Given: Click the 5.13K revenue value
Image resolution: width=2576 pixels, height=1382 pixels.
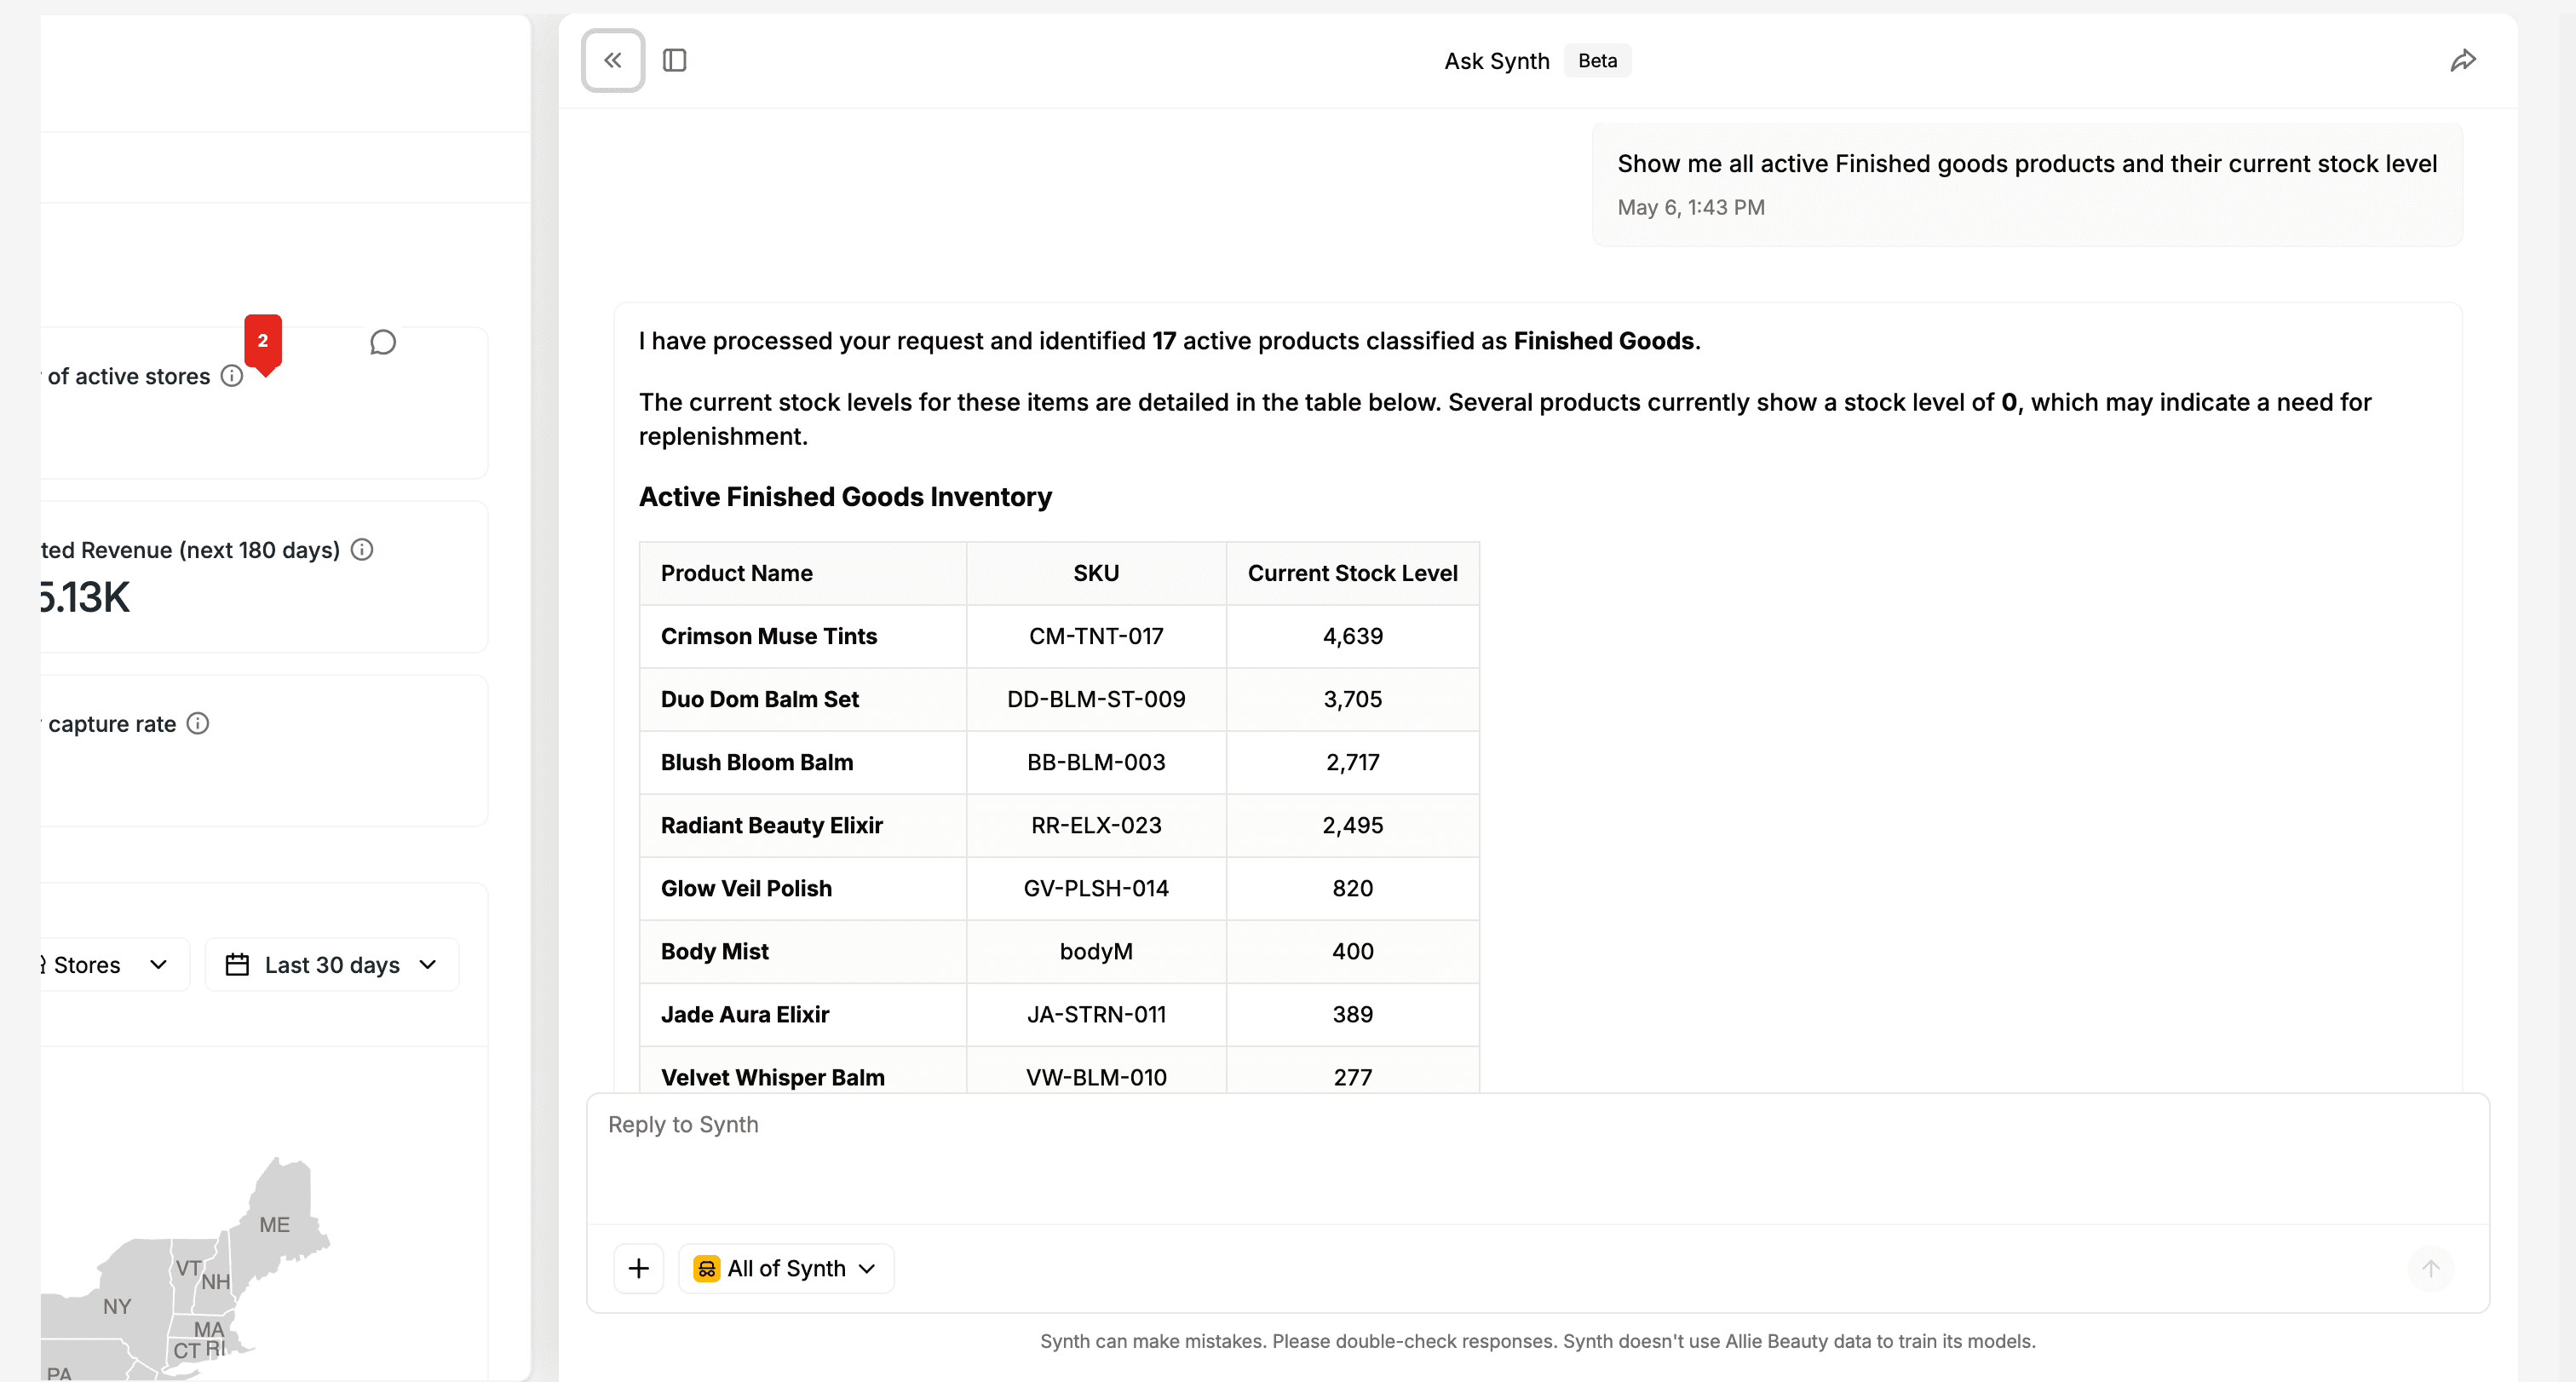Looking at the screenshot, I should pos(84,598).
